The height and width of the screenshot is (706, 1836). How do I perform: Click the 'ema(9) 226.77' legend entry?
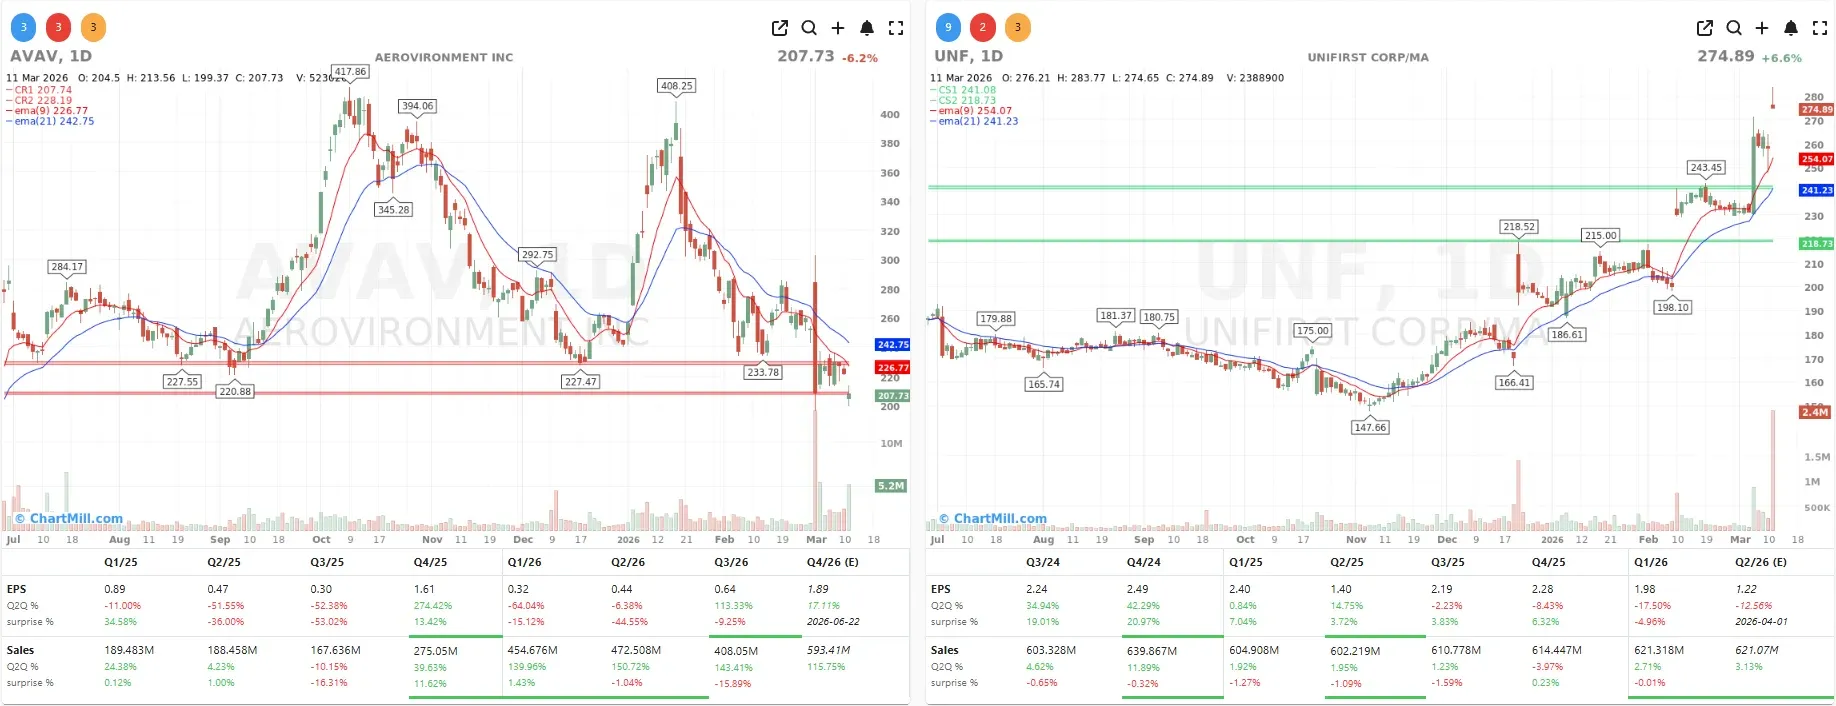click(x=47, y=111)
